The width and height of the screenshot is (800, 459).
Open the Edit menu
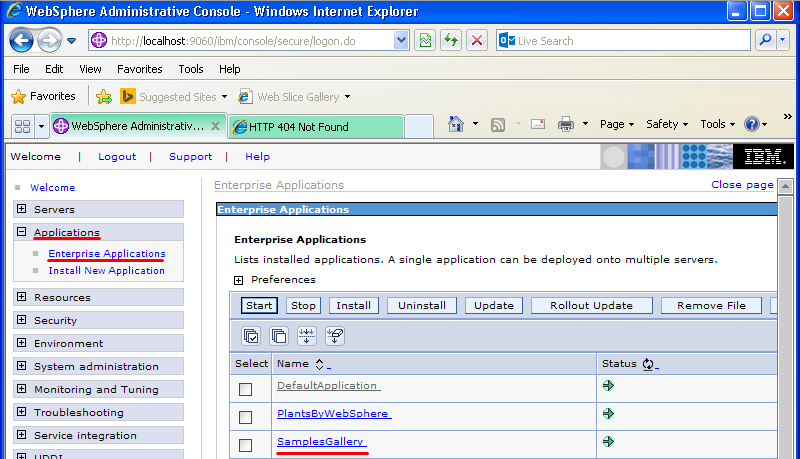[54, 69]
